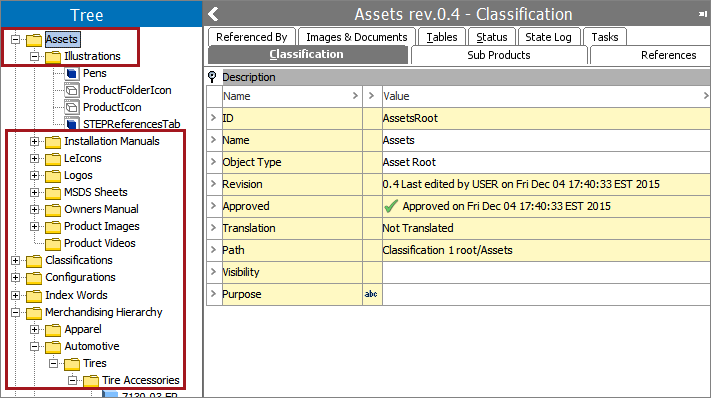The height and width of the screenshot is (398, 711).
Task: Click the Assets folder icon
Action: point(34,40)
